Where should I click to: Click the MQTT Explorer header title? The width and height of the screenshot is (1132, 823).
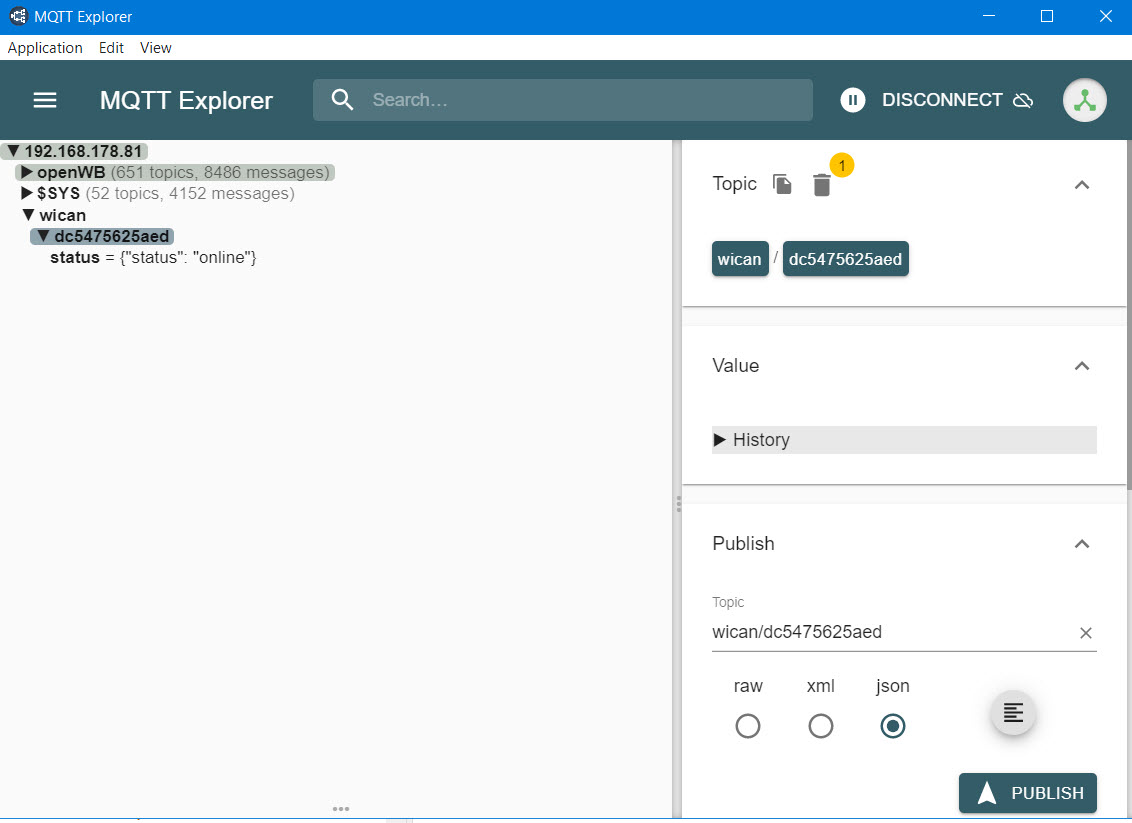pyautogui.click(x=186, y=100)
